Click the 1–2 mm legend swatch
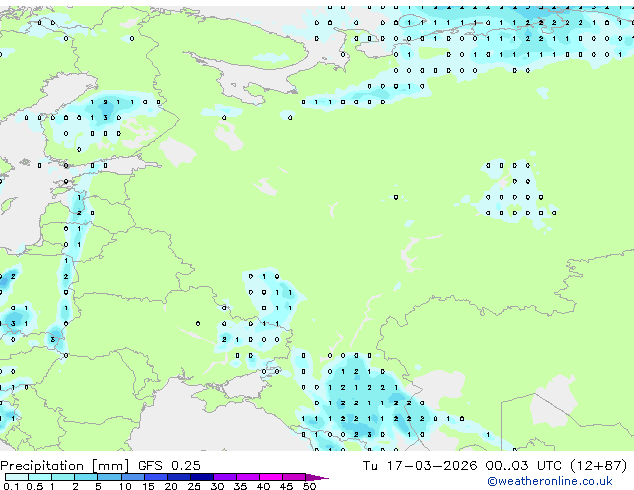 tap(63, 477)
